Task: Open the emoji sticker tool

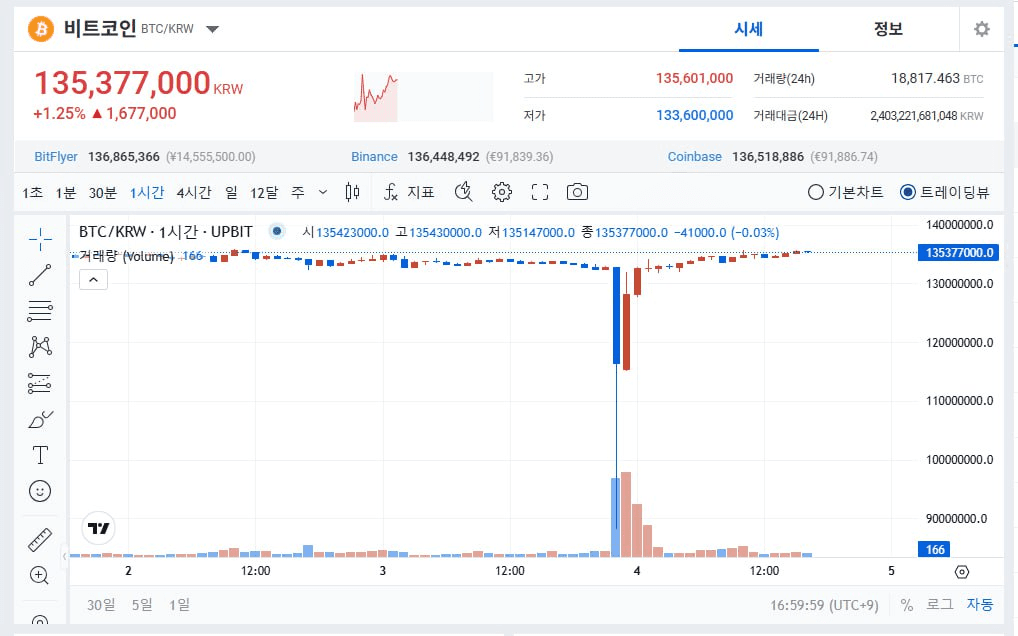Action: click(x=40, y=491)
